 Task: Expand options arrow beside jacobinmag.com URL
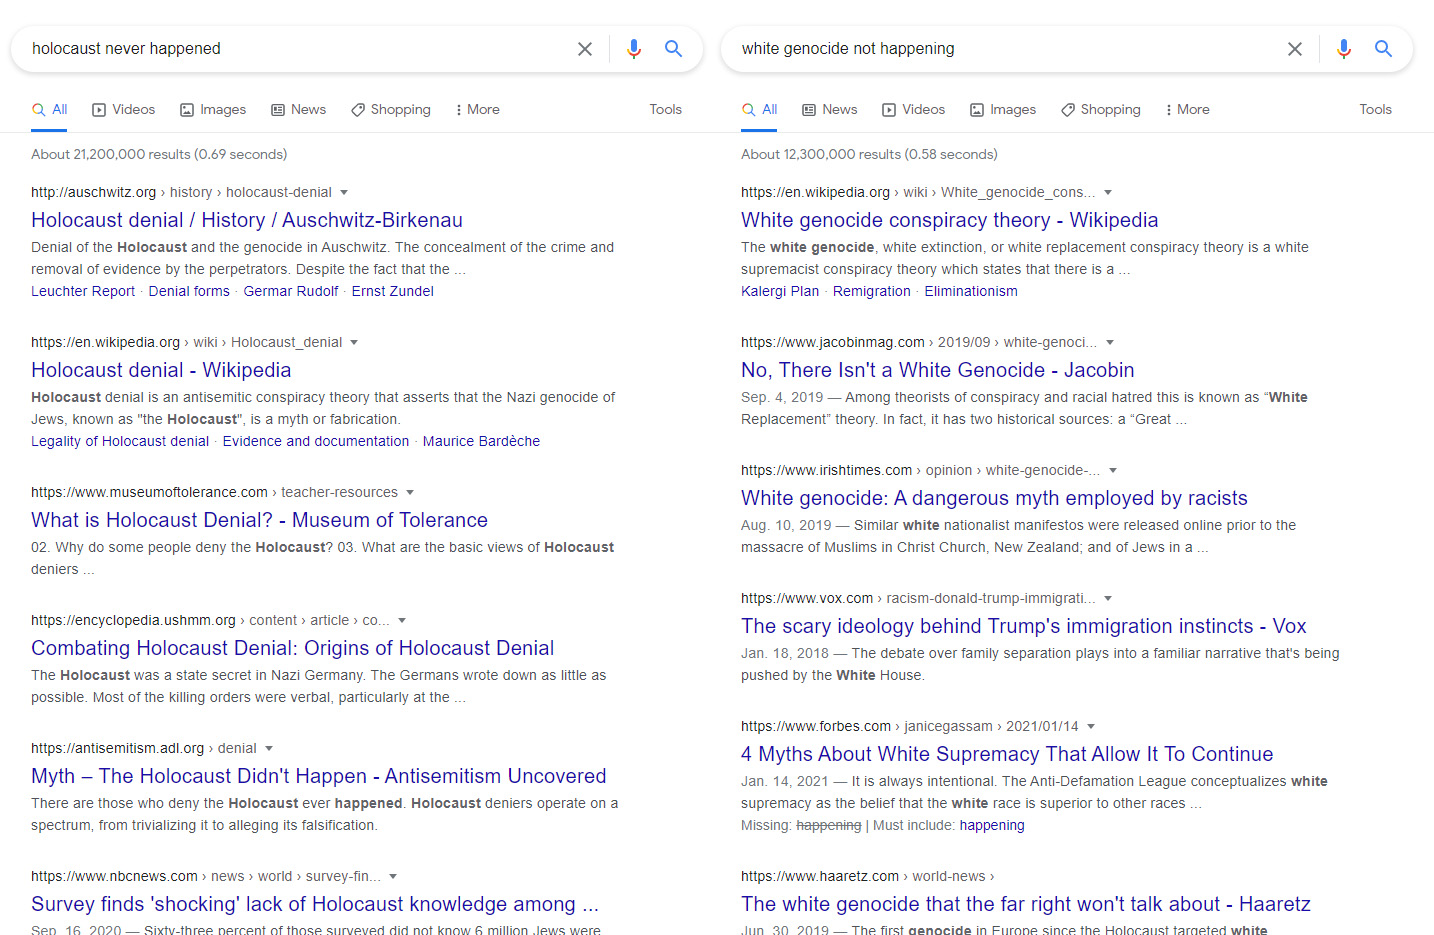click(x=1110, y=343)
